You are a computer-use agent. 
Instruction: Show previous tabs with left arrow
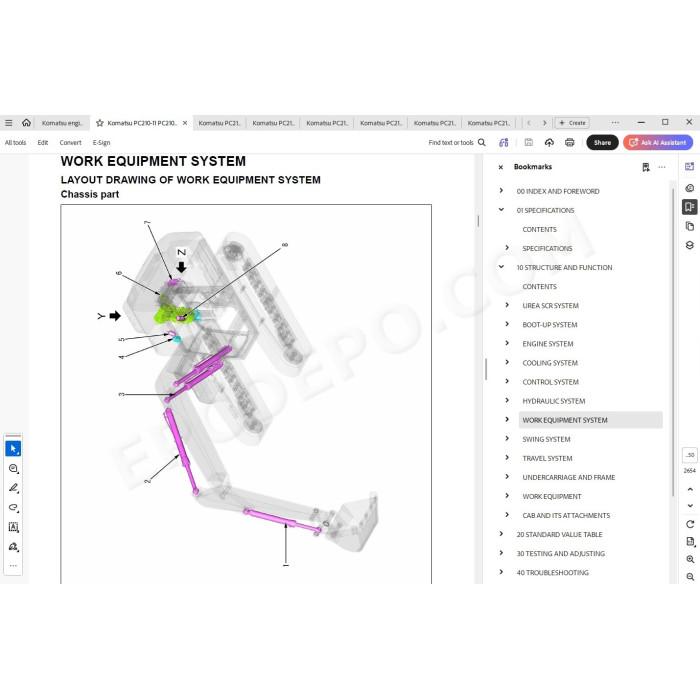coord(529,123)
